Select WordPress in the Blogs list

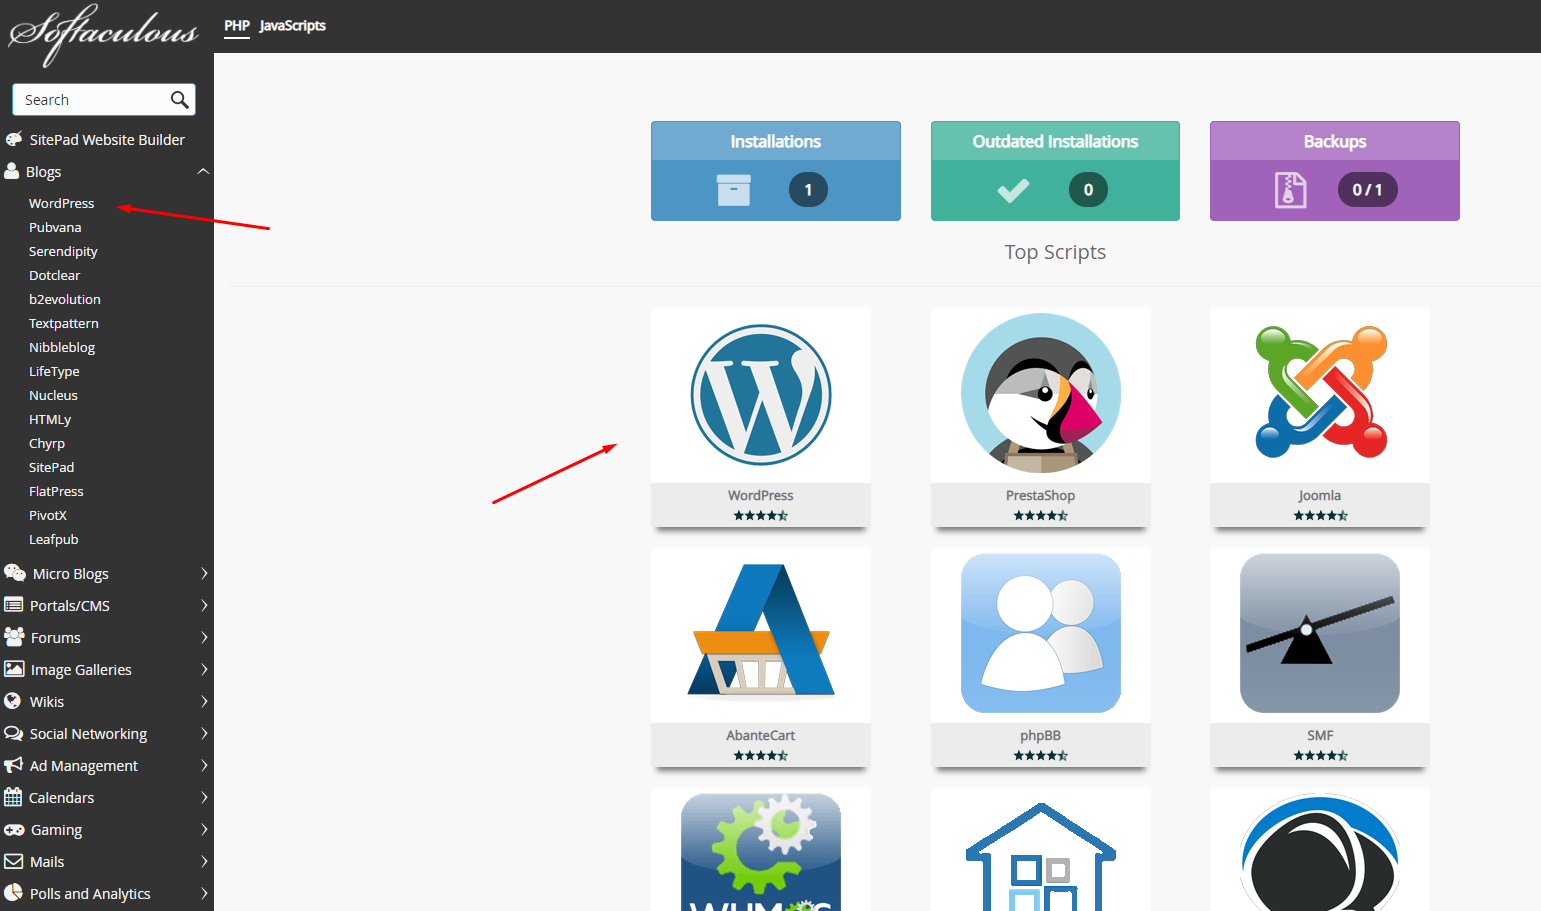(x=61, y=204)
